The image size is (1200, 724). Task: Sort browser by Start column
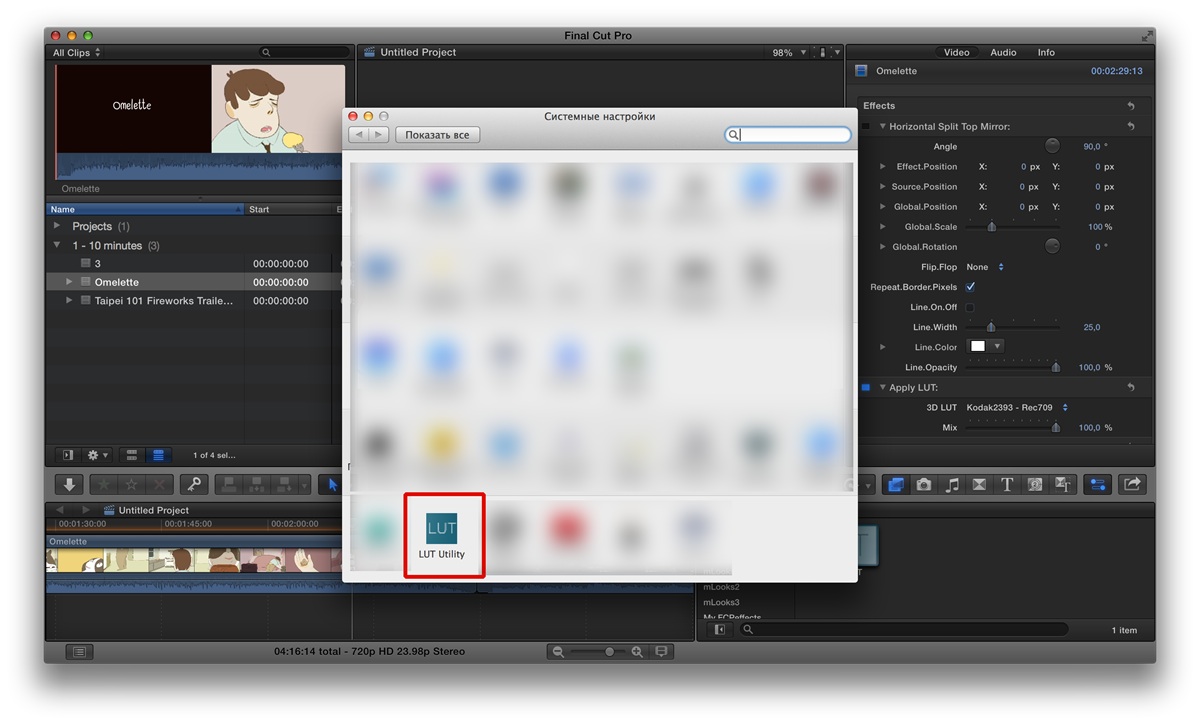289,209
